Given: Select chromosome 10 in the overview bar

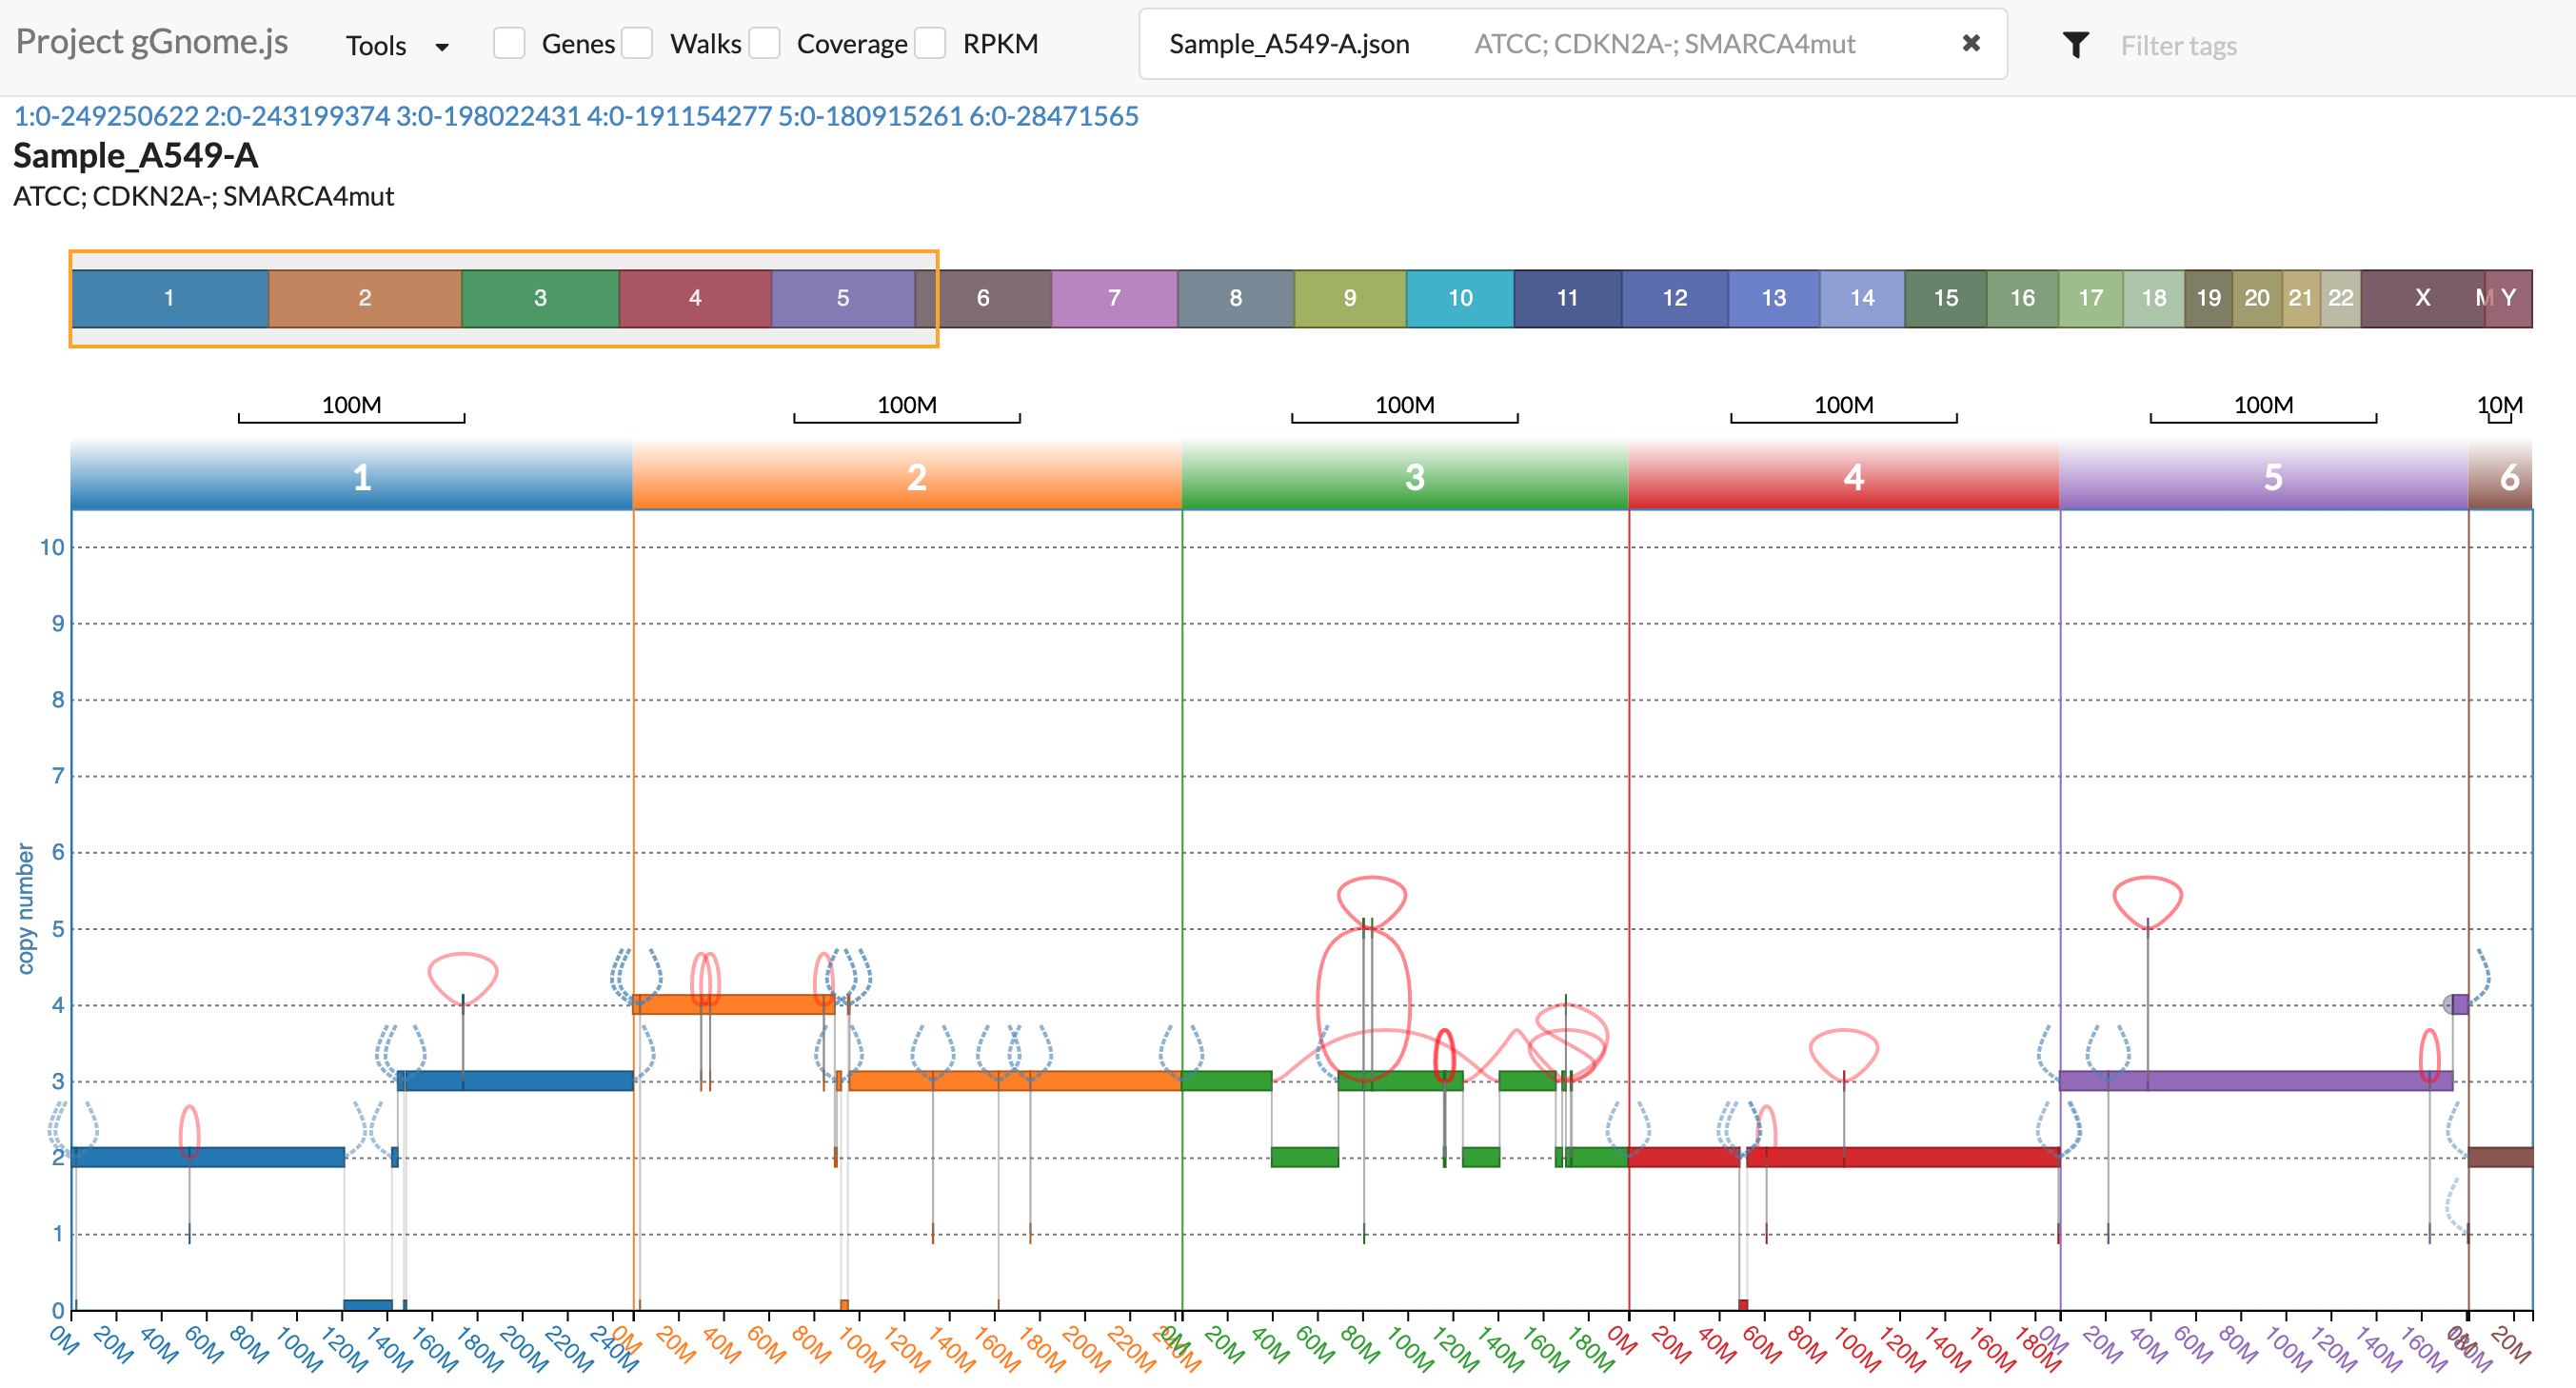Looking at the screenshot, I should click(1460, 298).
